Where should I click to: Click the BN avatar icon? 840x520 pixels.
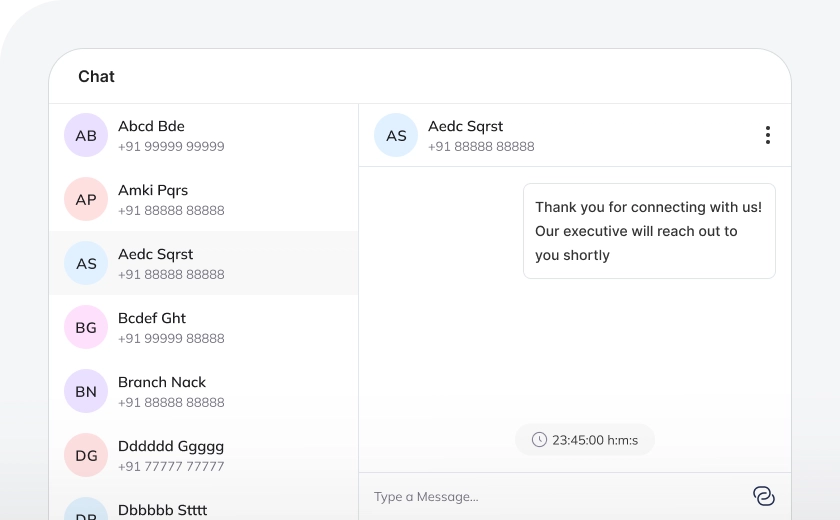click(x=86, y=391)
